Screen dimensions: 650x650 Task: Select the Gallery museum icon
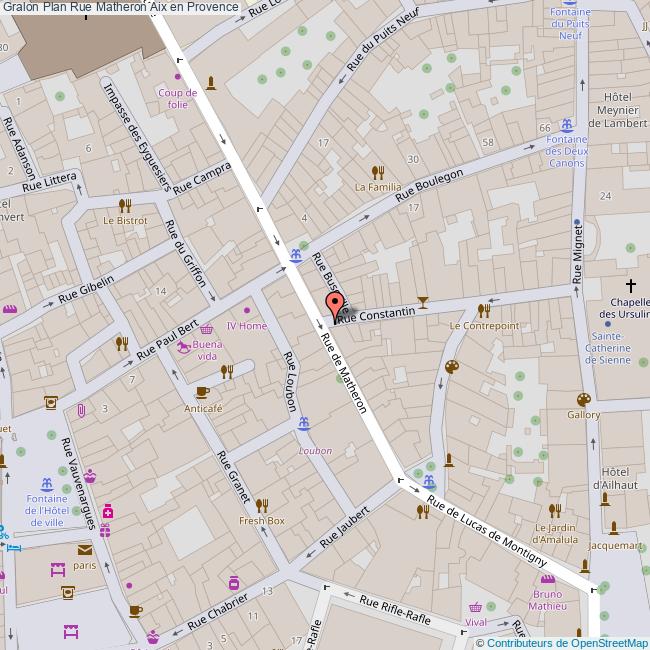pyautogui.click(x=584, y=398)
